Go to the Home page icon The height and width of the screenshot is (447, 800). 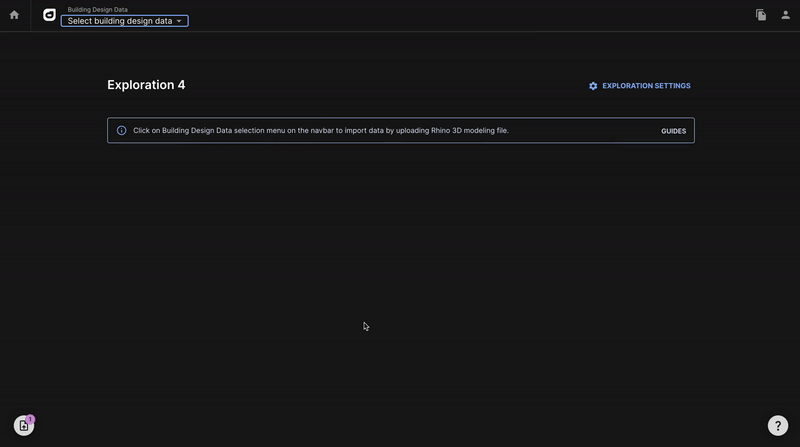click(x=14, y=15)
